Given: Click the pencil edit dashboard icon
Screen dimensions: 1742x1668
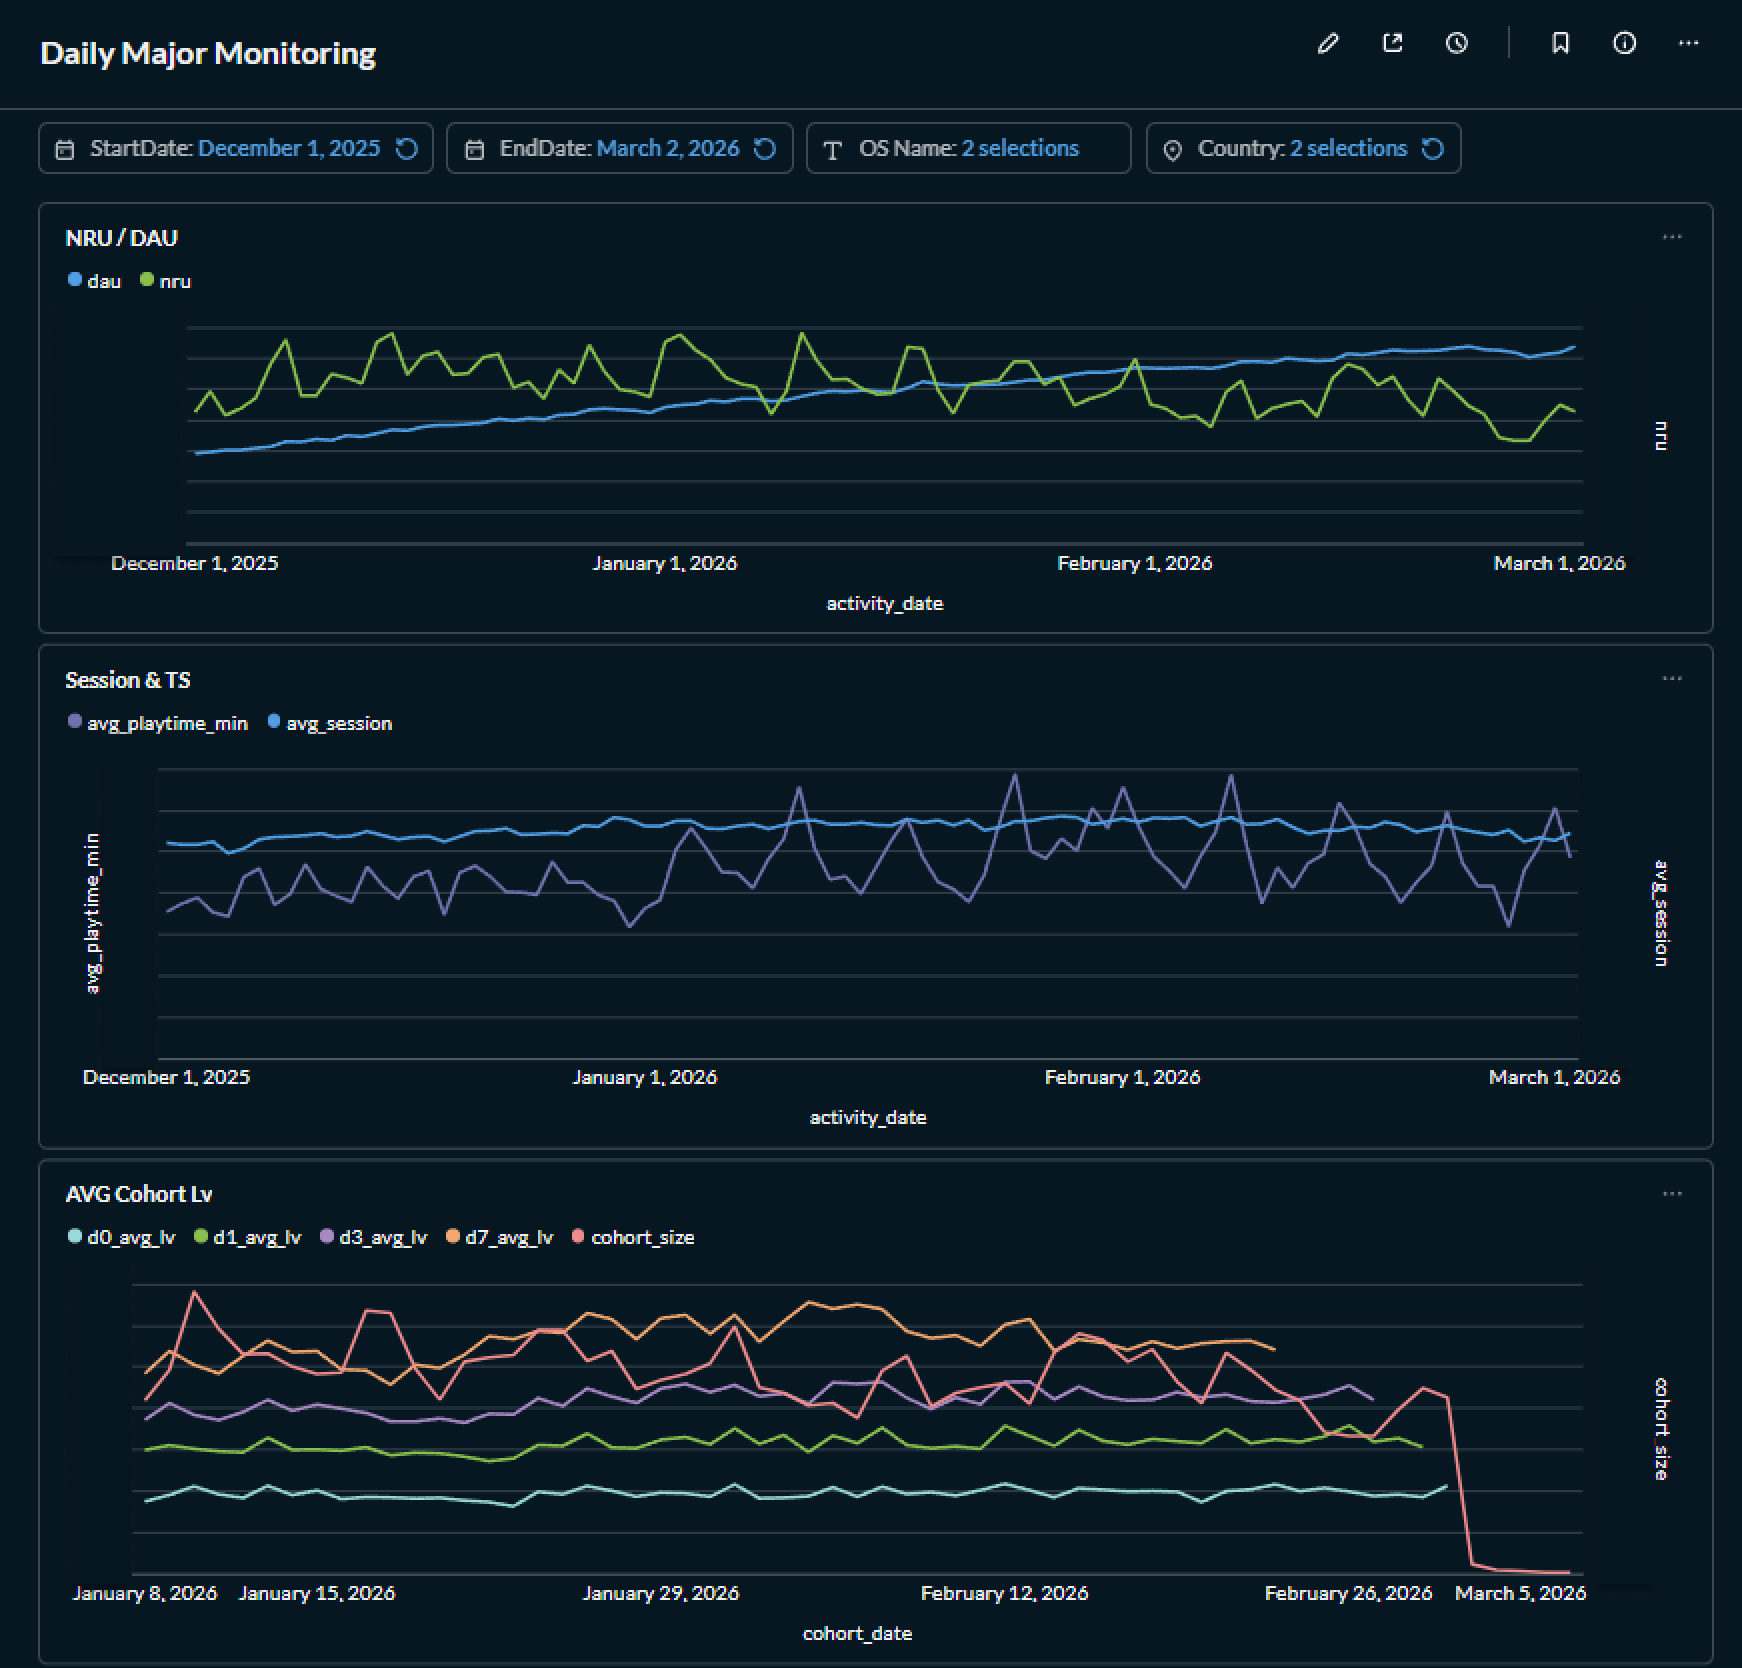Looking at the screenshot, I should tap(1328, 43).
